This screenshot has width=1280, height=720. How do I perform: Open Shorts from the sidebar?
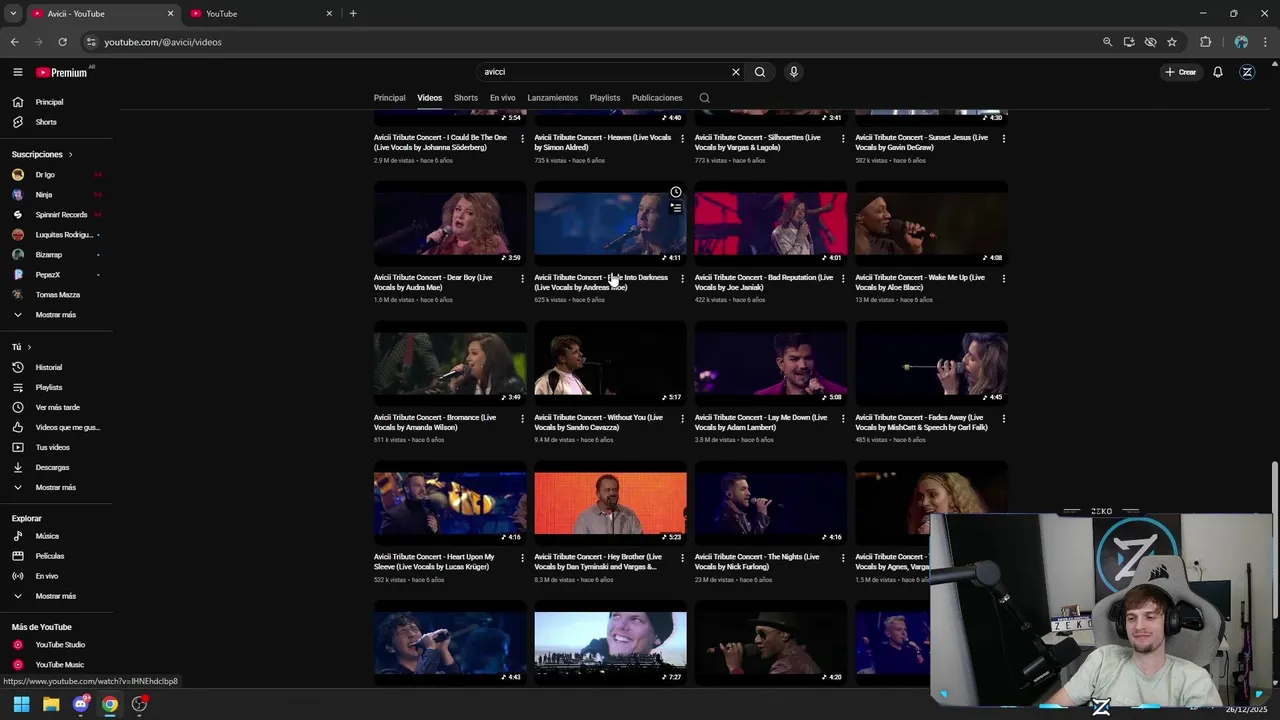pyautogui.click(x=56, y=122)
